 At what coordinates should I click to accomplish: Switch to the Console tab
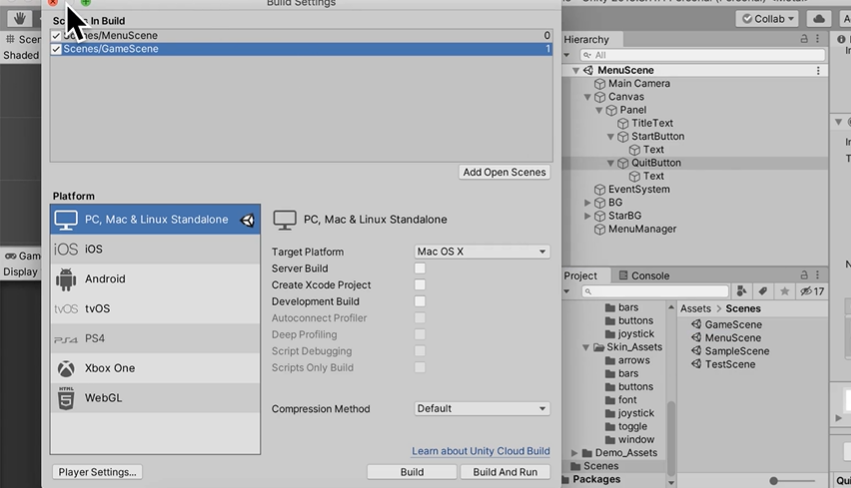click(644, 276)
